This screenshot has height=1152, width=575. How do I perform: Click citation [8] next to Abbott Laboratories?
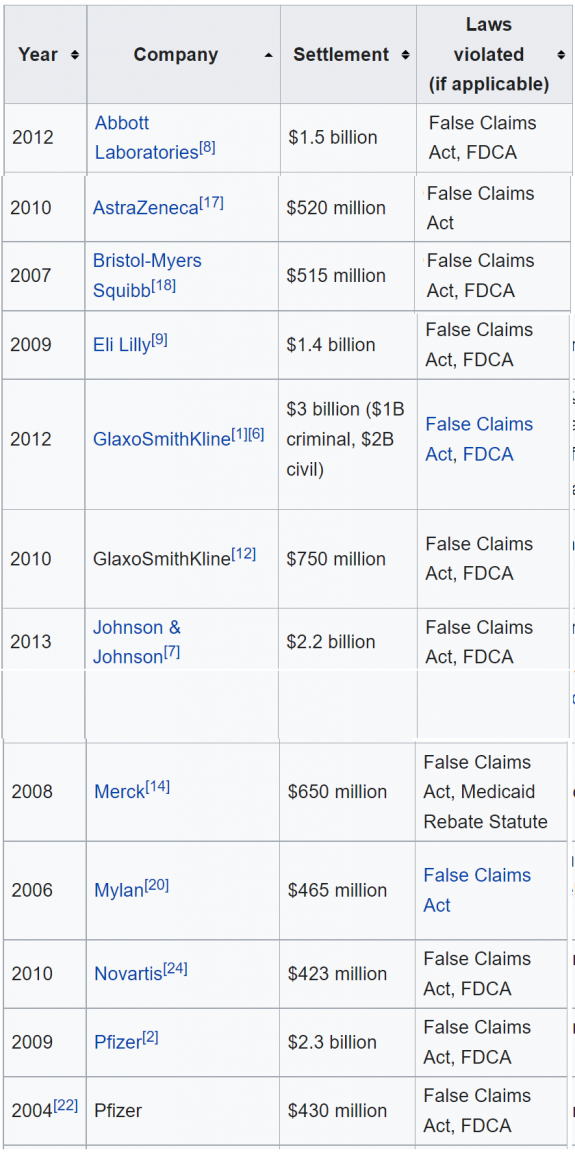click(208, 148)
